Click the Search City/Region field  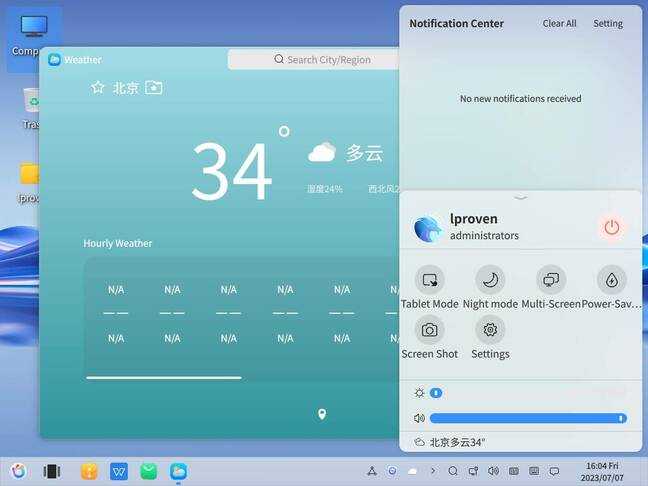pyautogui.click(x=322, y=60)
